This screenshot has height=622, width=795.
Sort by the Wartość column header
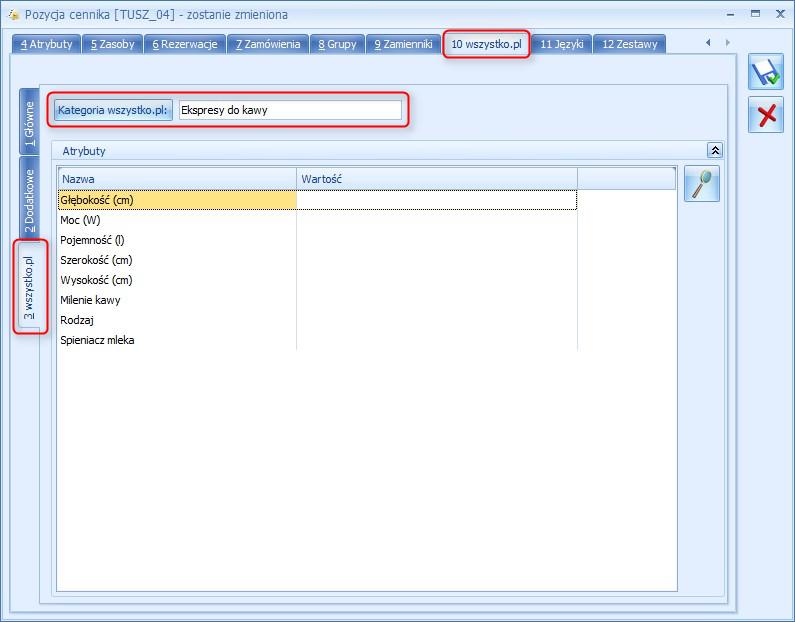(437, 179)
